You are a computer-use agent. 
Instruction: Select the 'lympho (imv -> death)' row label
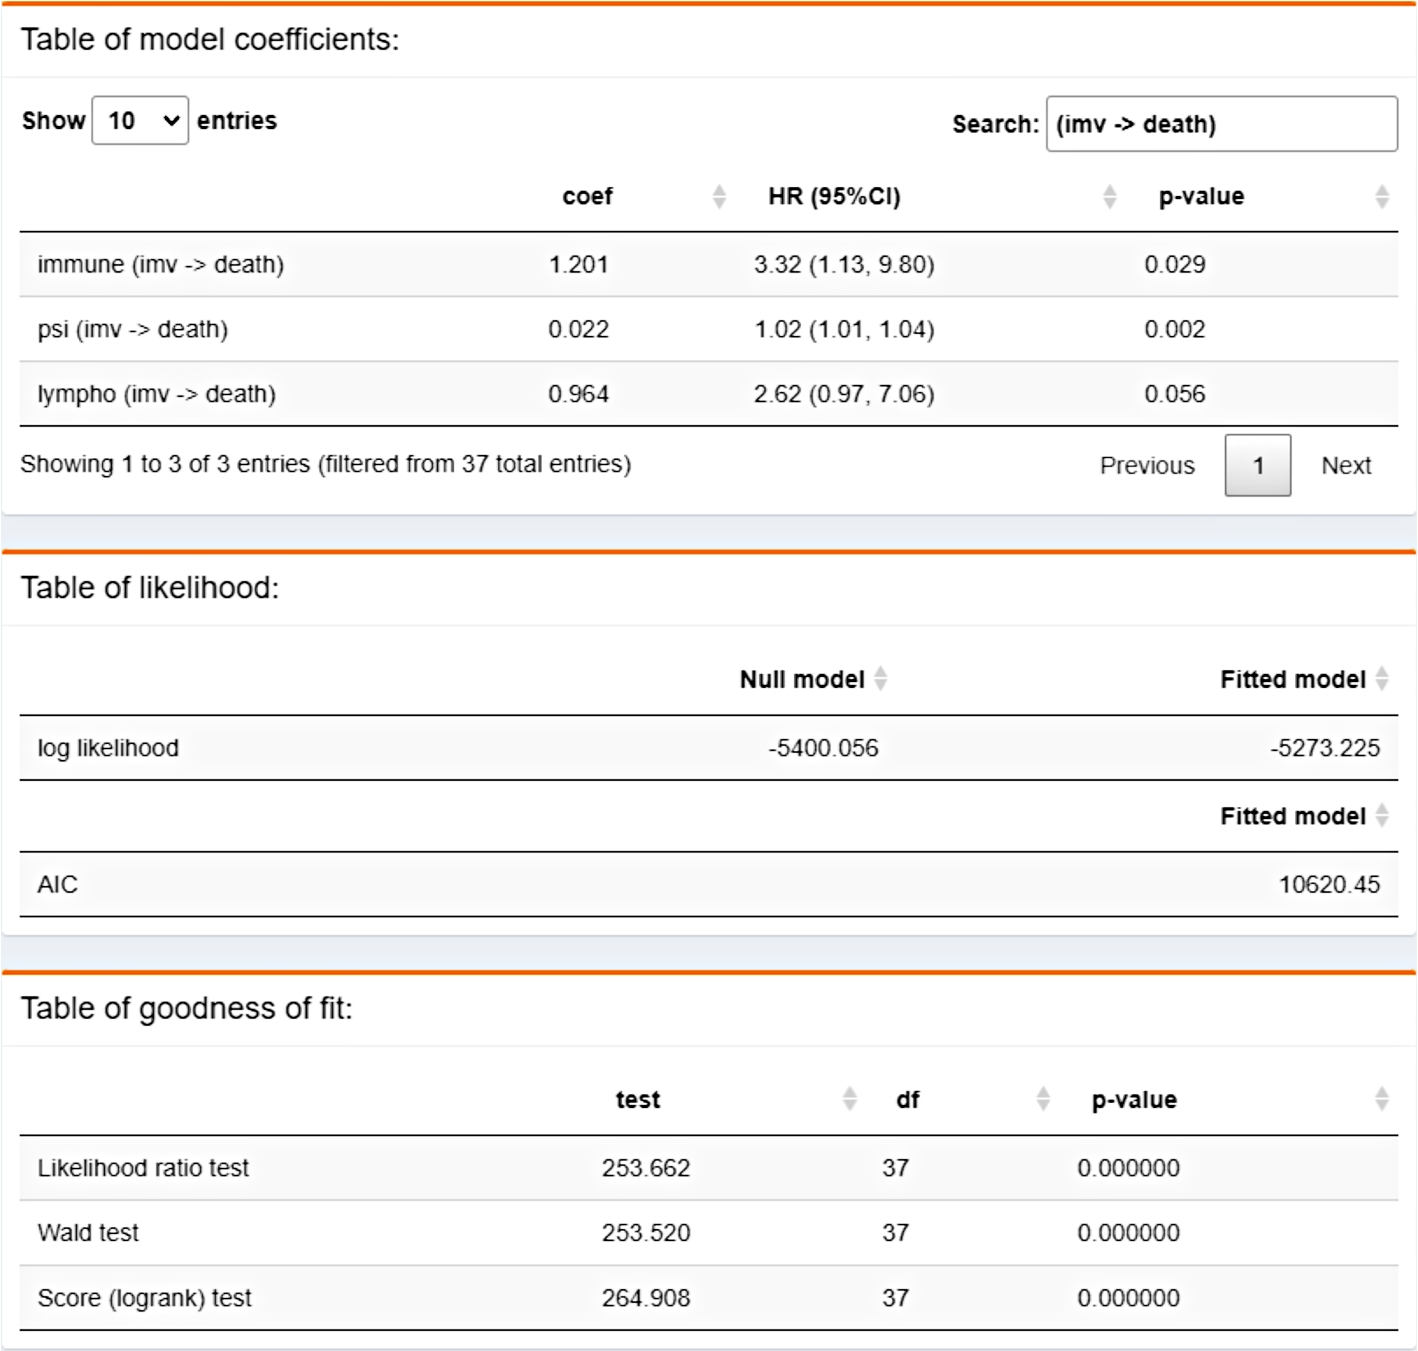click(157, 395)
